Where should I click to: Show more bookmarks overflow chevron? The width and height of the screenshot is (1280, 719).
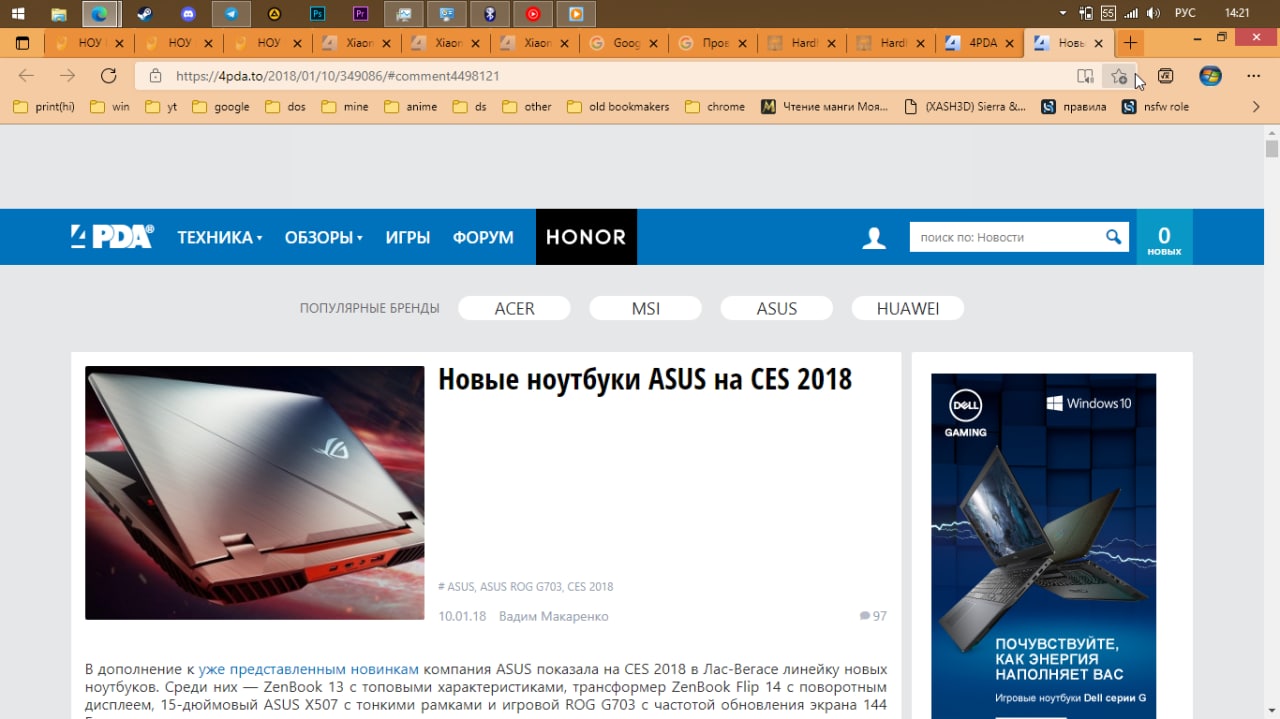coord(1256,107)
